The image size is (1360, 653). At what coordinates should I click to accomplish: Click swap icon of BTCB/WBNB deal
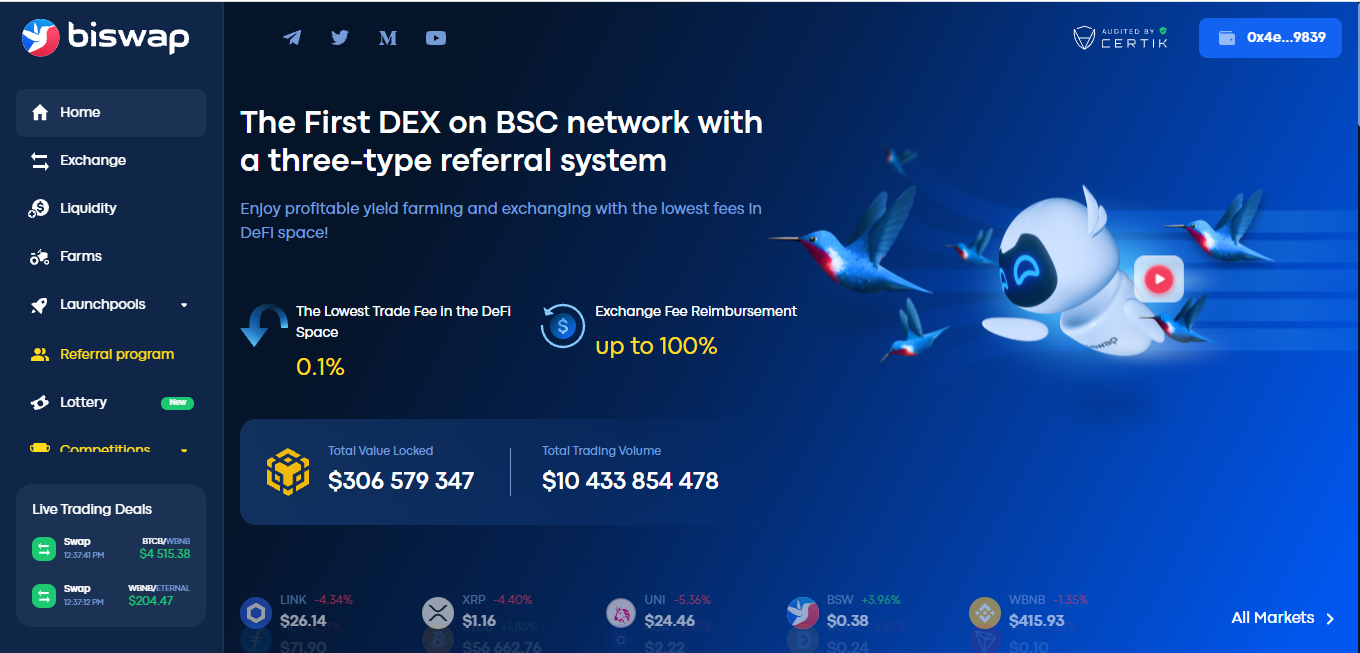pos(44,549)
